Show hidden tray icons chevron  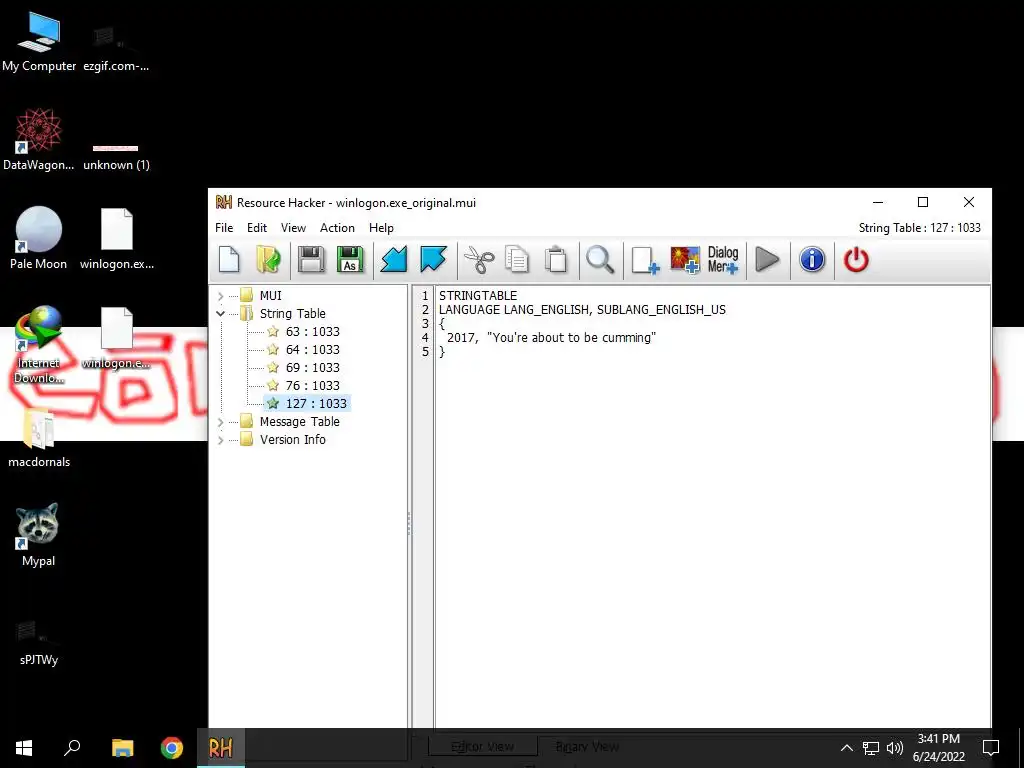pyautogui.click(x=846, y=748)
